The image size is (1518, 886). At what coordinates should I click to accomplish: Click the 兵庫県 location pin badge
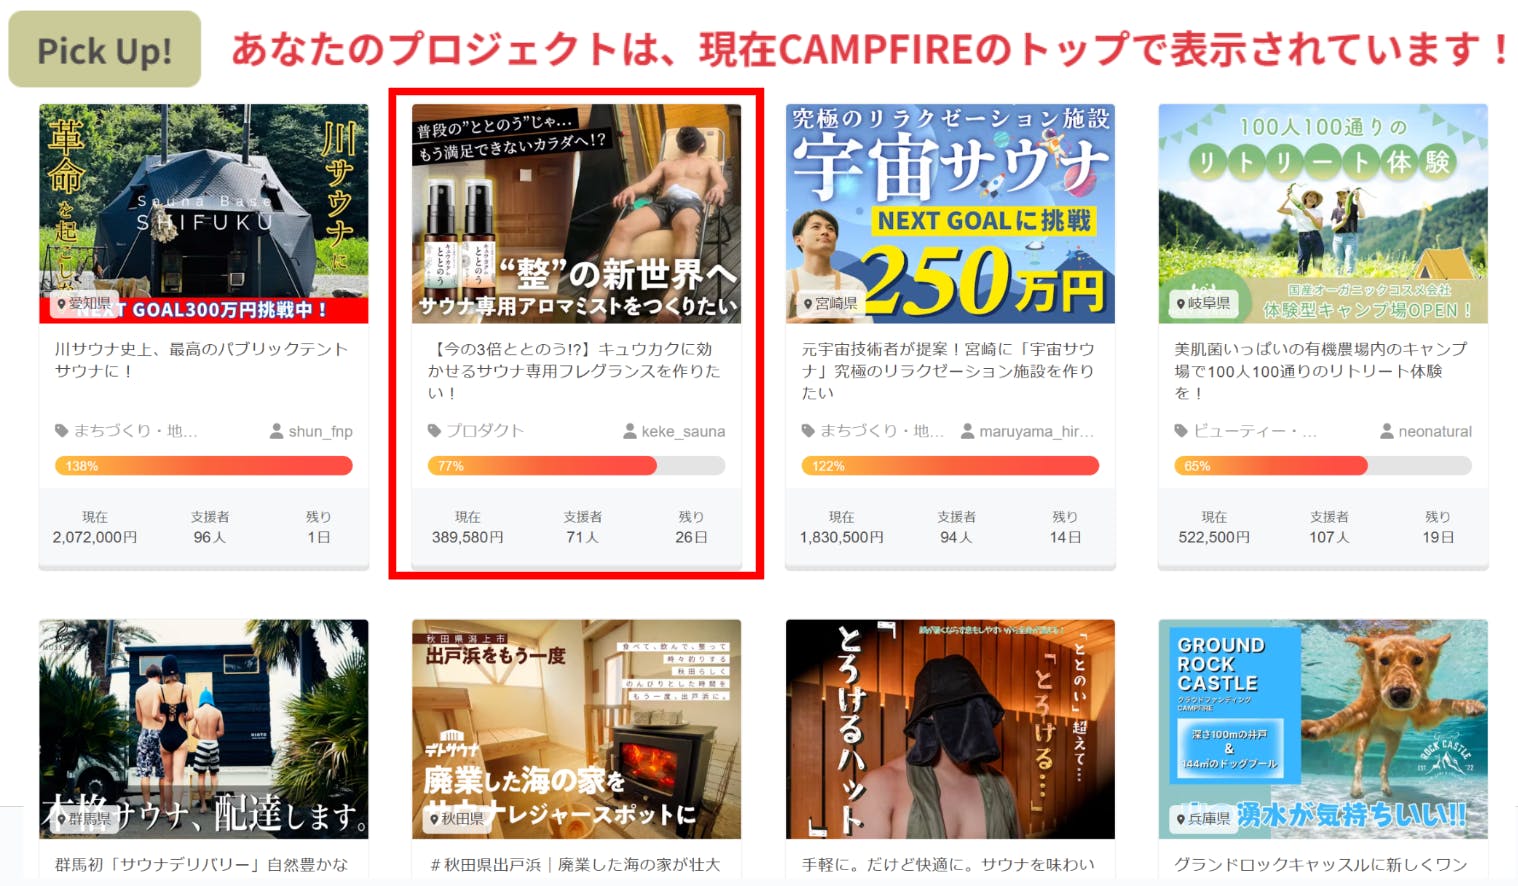(1202, 818)
